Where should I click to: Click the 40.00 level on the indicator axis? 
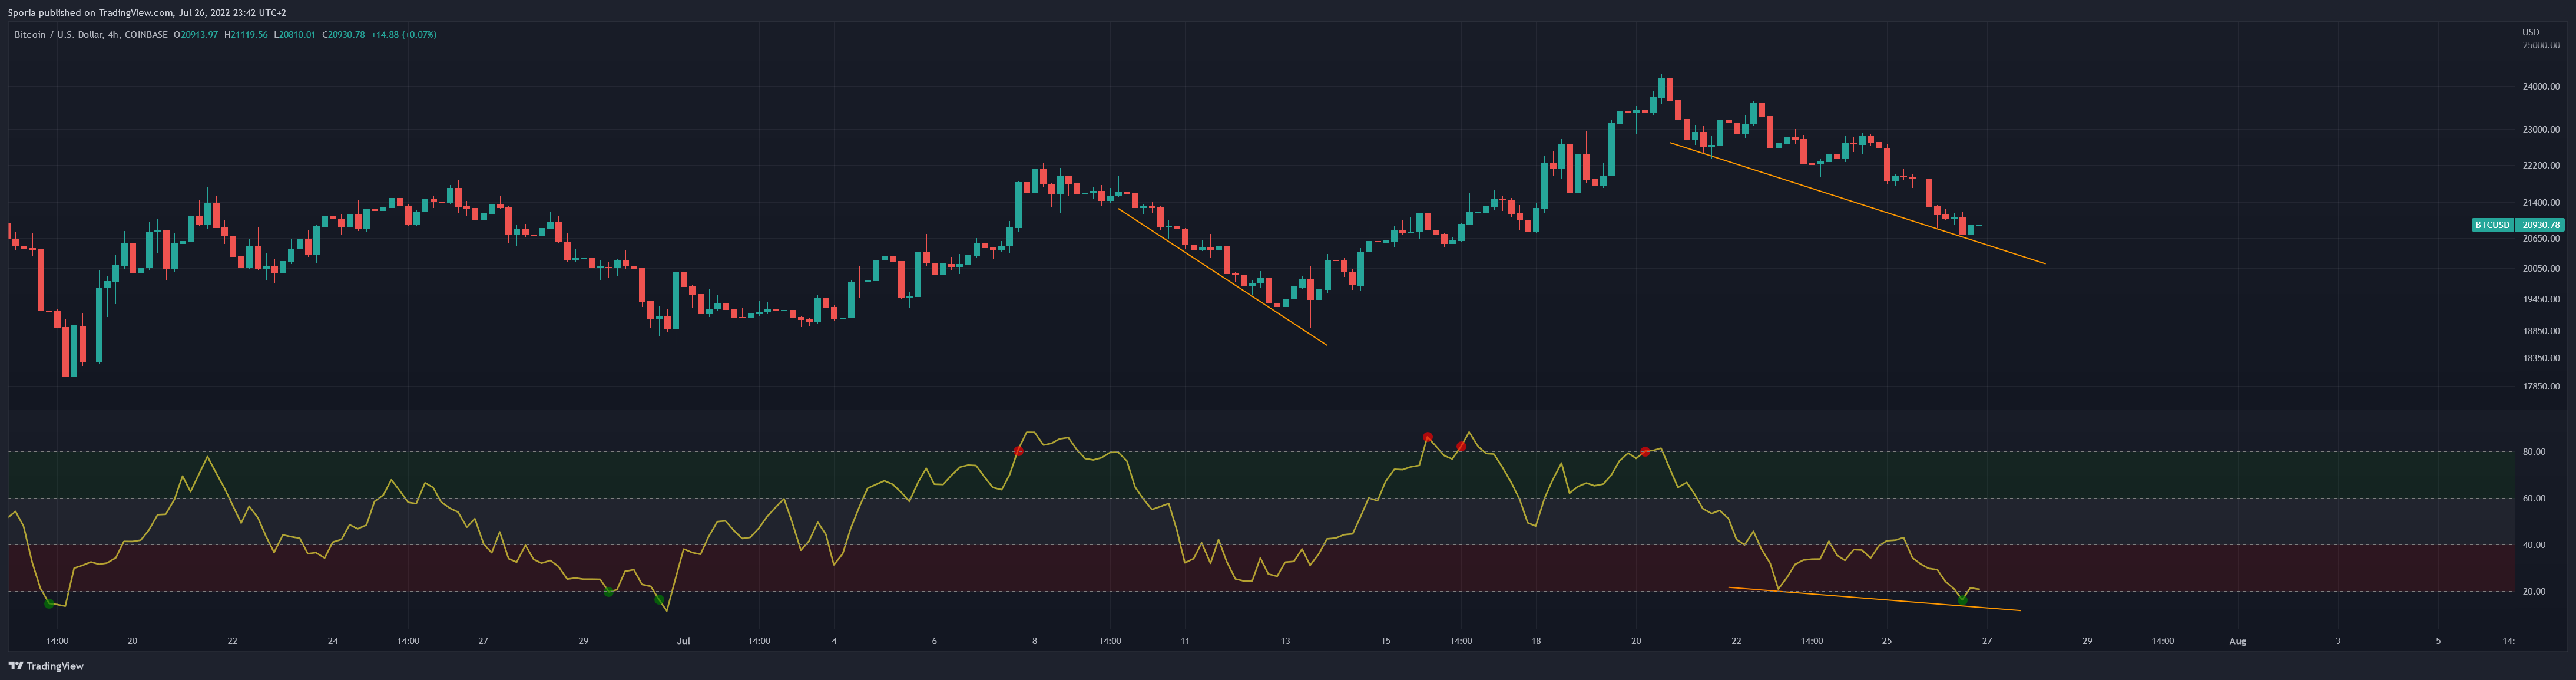pos(2533,545)
